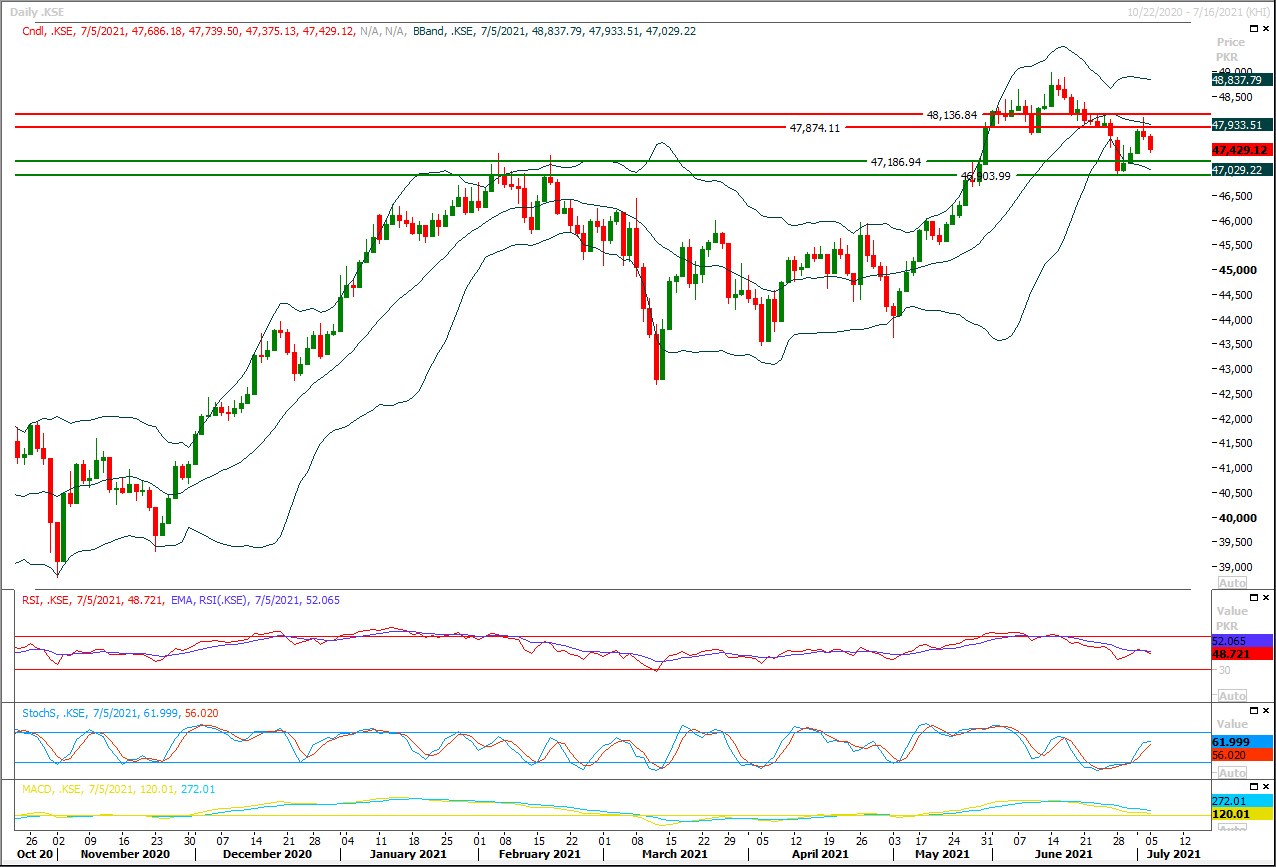Select the 47,874.11 resistance level label
The width and height of the screenshot is (1276, 867).
click(815, 128)
